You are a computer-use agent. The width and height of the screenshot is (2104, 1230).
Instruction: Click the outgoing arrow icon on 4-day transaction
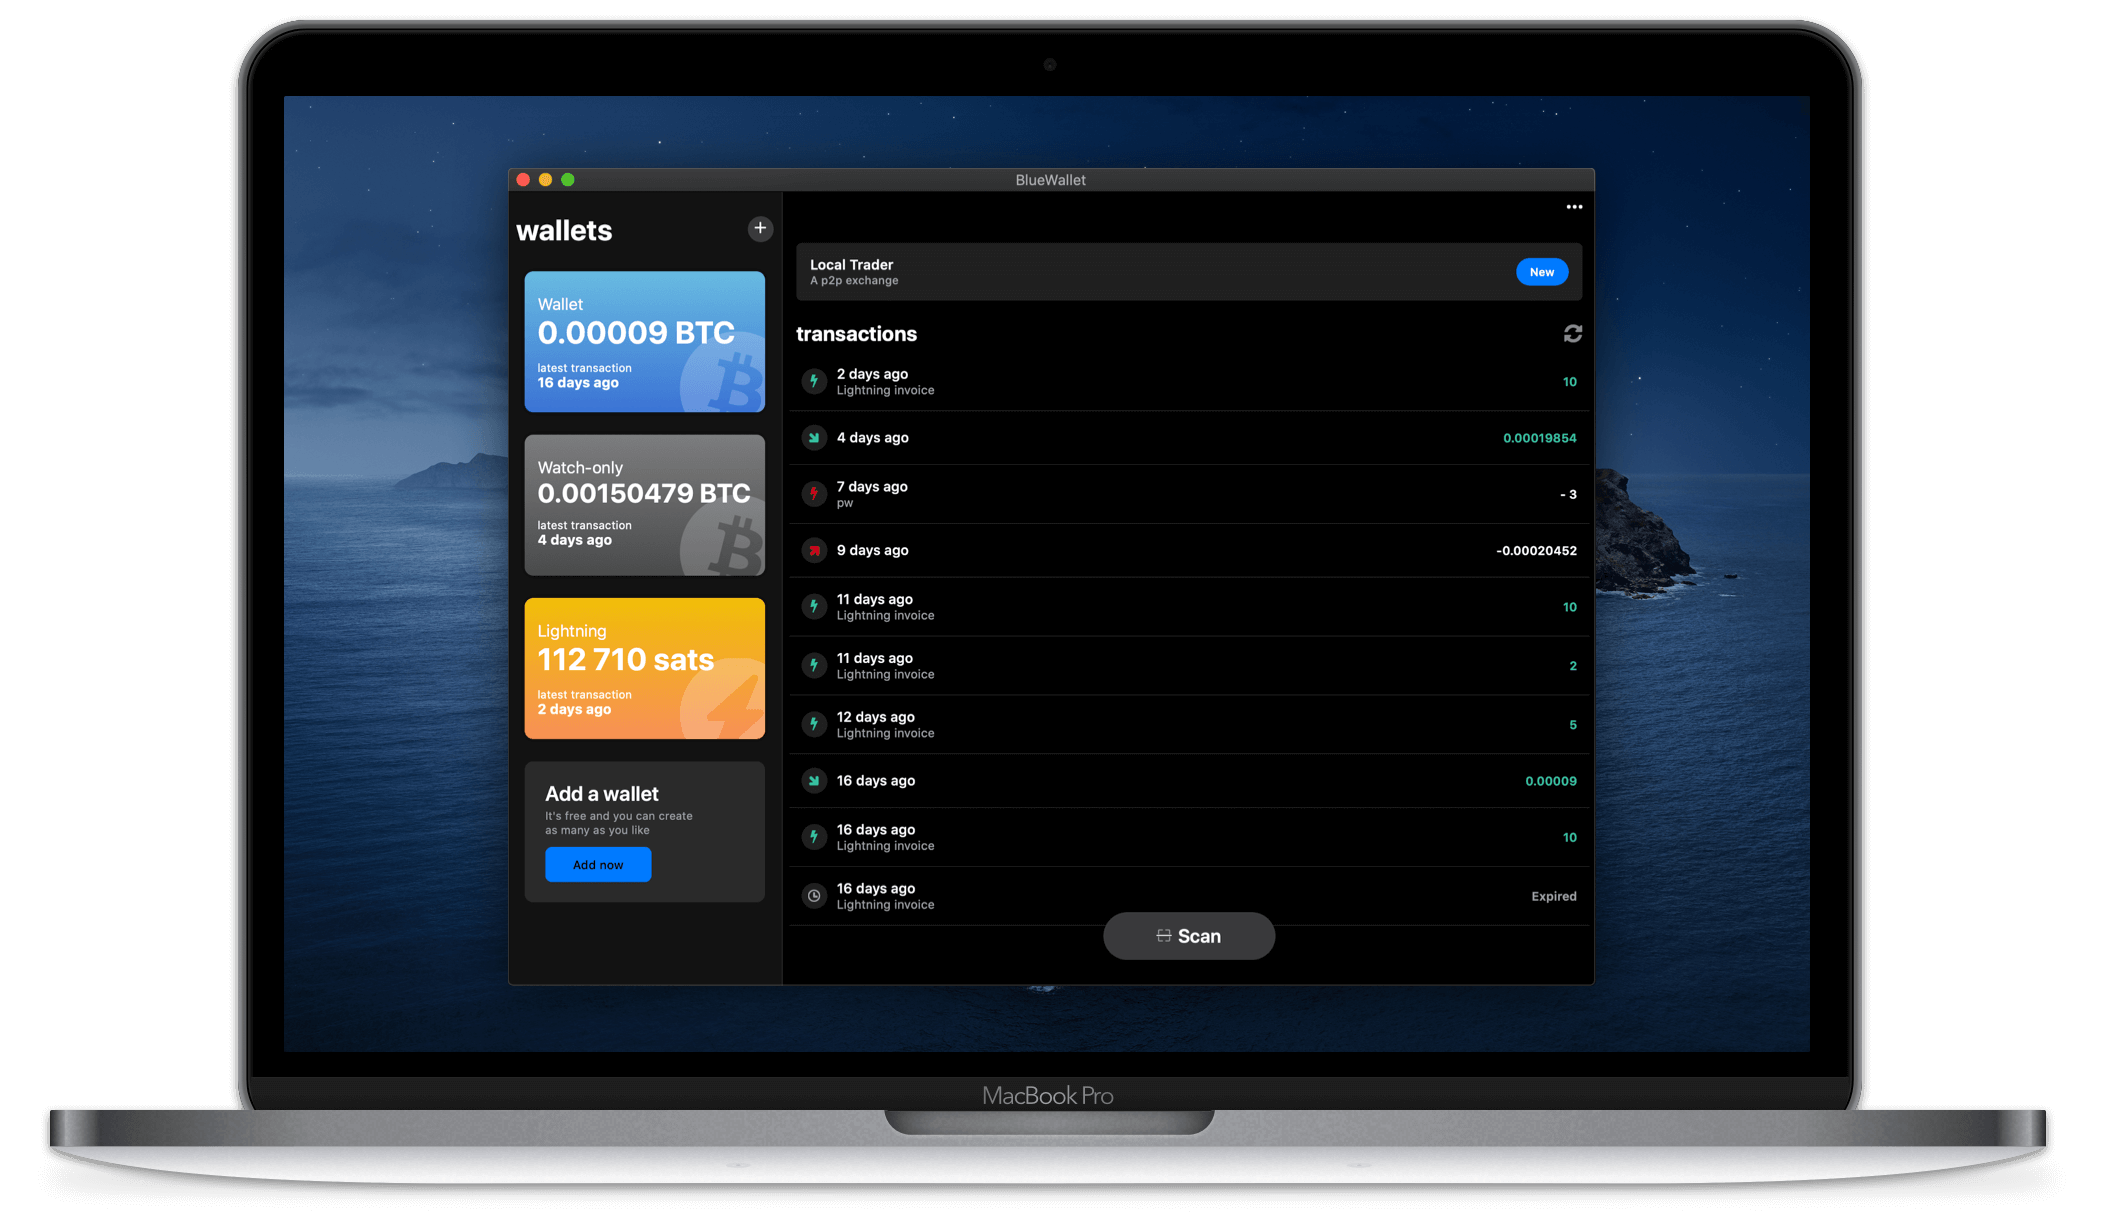pyautogui.click(x=816, y=438)
